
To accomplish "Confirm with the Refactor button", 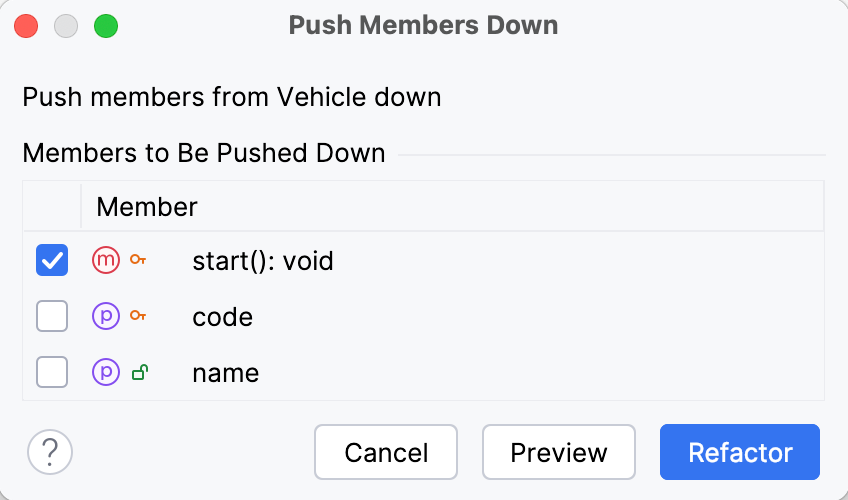I will point(740,452).
